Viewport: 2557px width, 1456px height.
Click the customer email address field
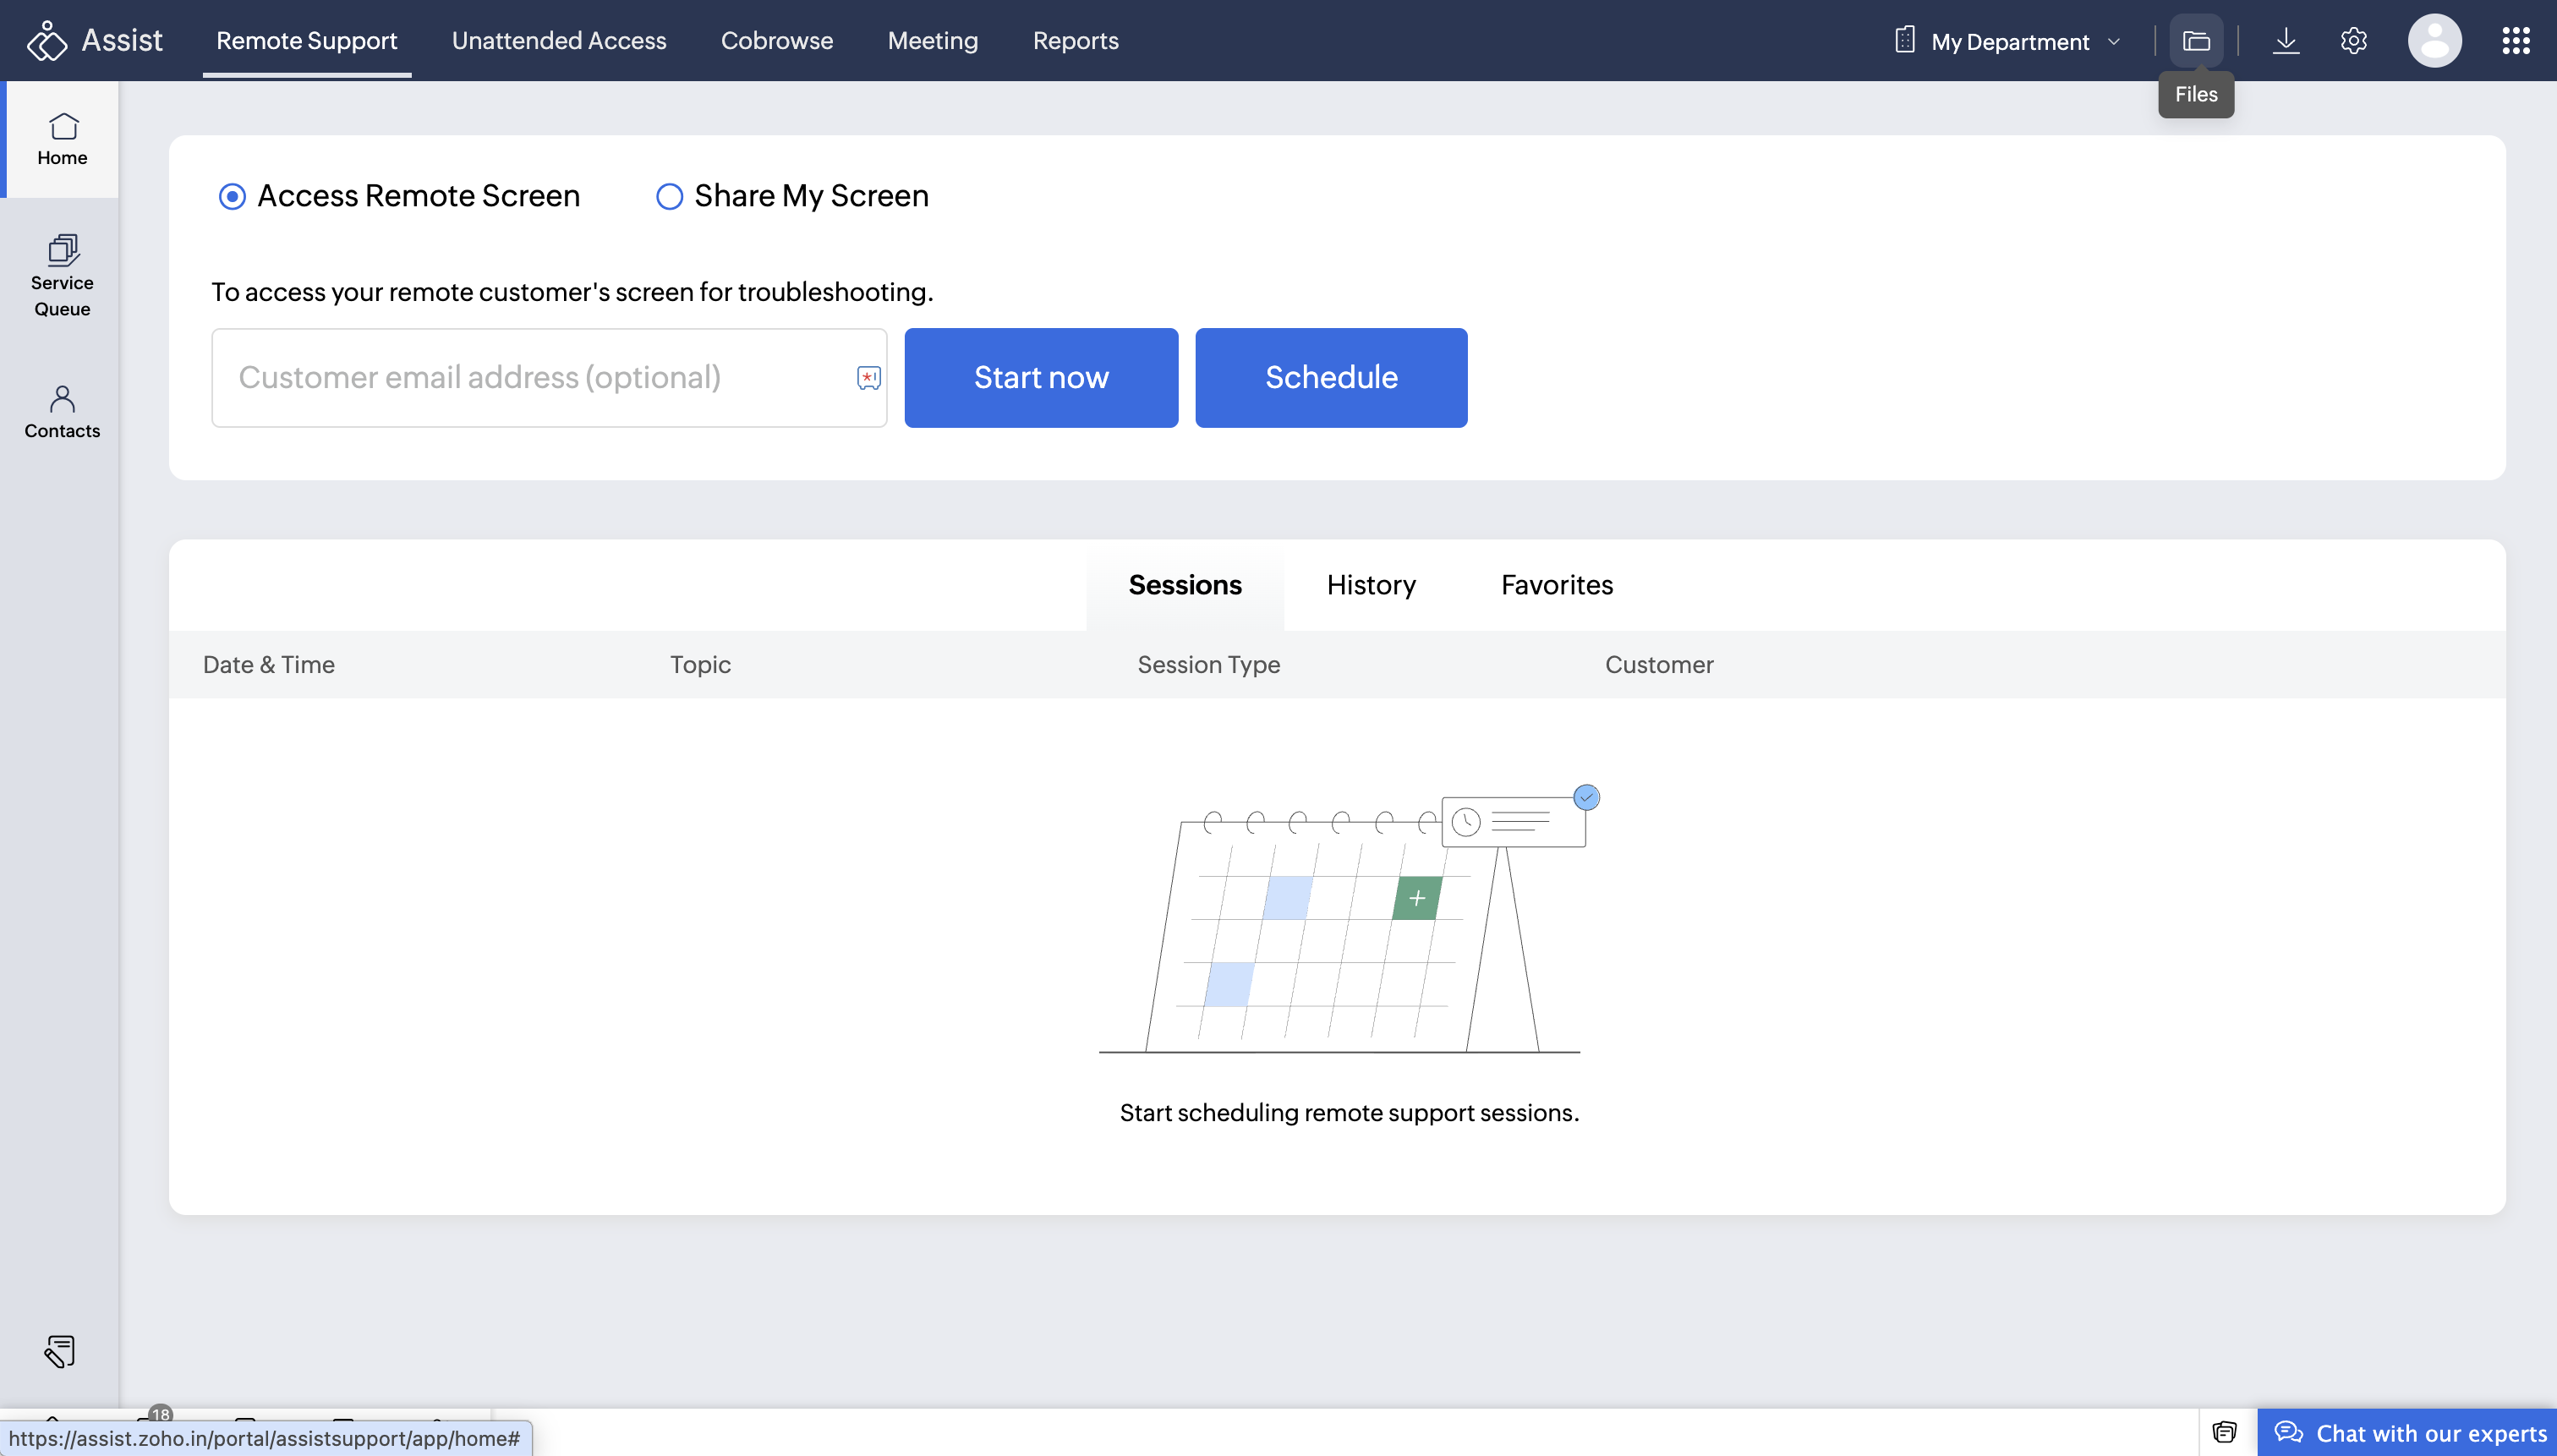[530, 378]
